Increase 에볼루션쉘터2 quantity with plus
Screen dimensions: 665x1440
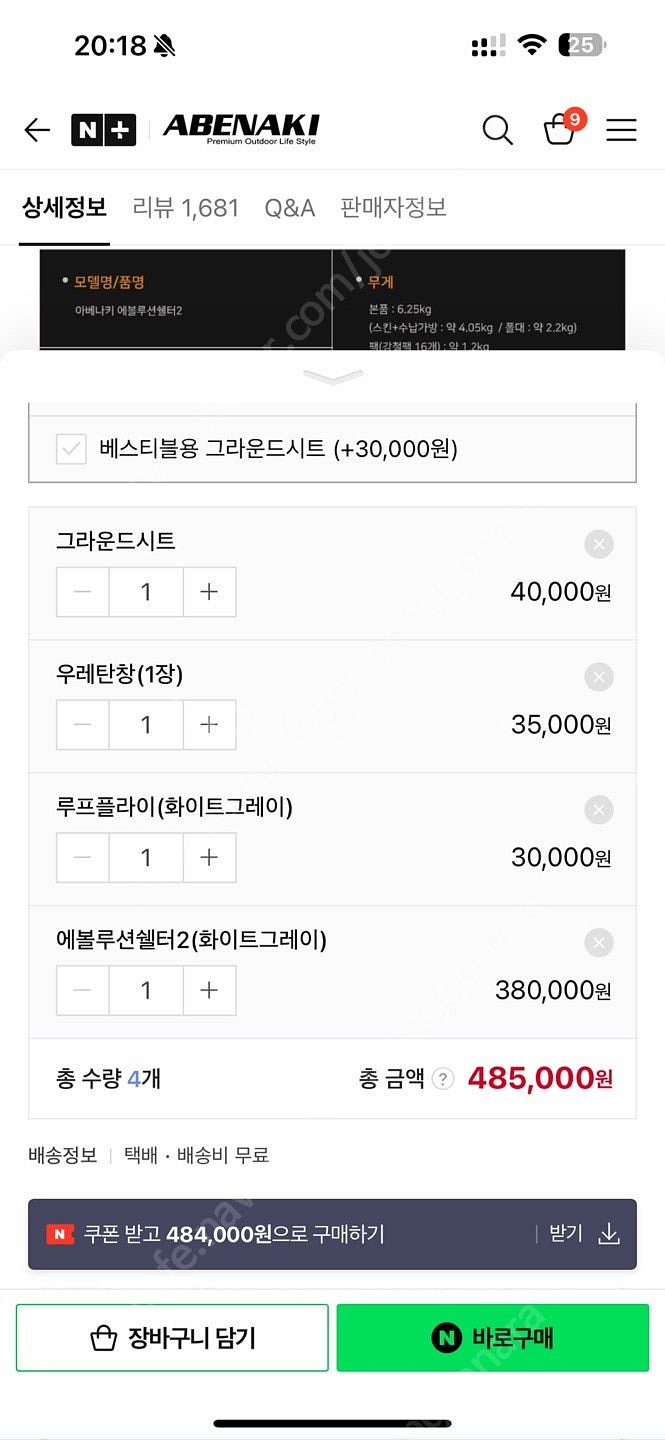click(209, 991)
